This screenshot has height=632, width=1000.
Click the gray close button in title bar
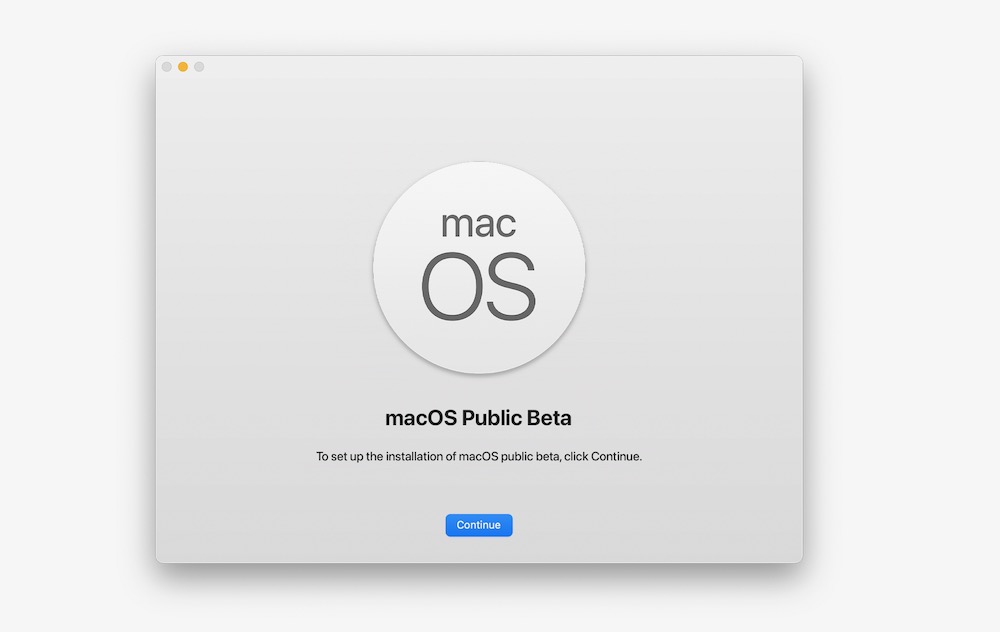click(x=167, y=67)
